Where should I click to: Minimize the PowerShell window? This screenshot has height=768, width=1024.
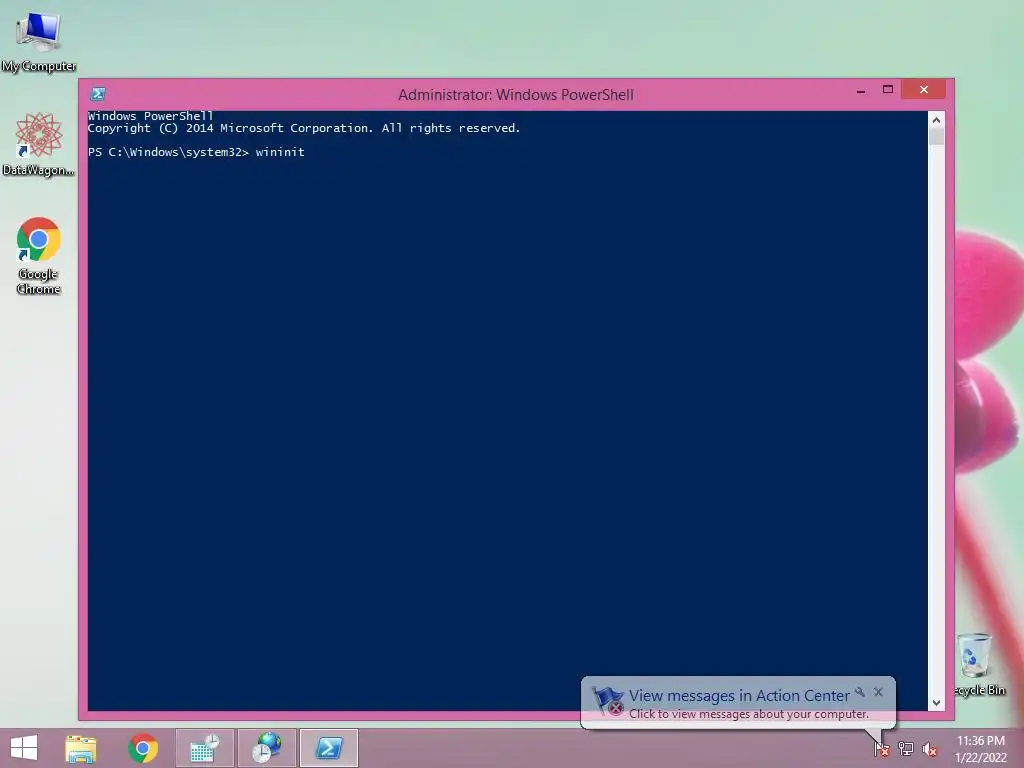click(861, 90)
